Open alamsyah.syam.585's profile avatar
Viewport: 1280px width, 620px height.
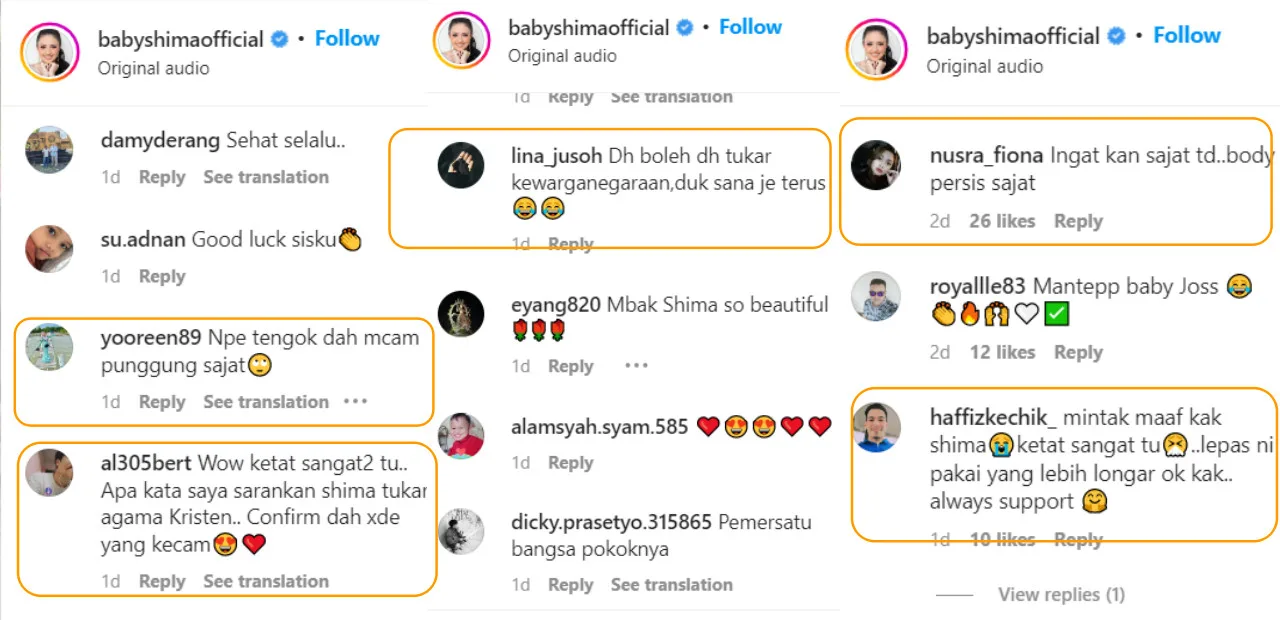(461, 436)
